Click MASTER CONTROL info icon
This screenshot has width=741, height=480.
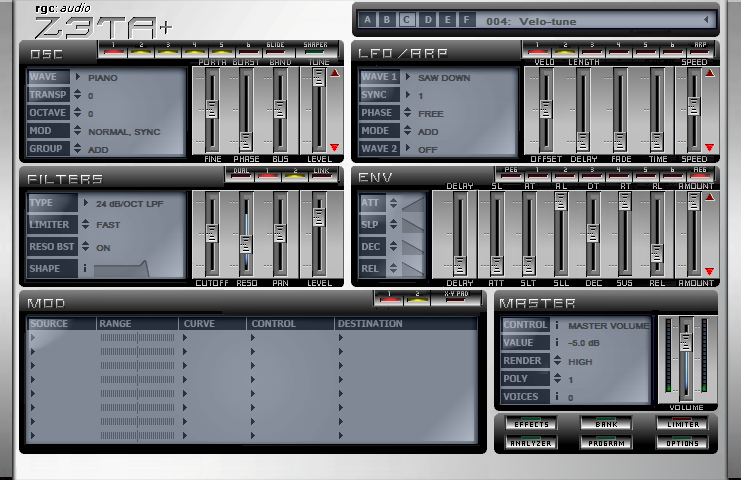(557, 325)
